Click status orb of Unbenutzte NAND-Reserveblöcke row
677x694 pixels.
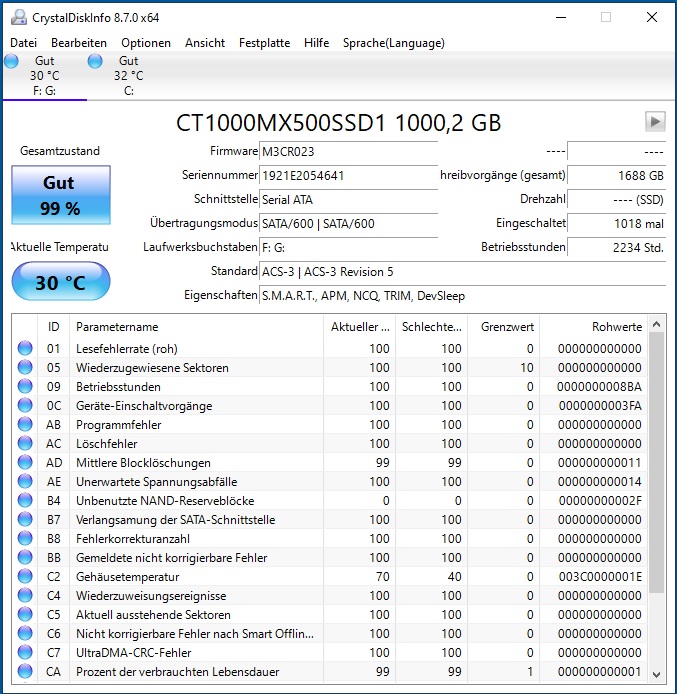(x=25, y=500)
